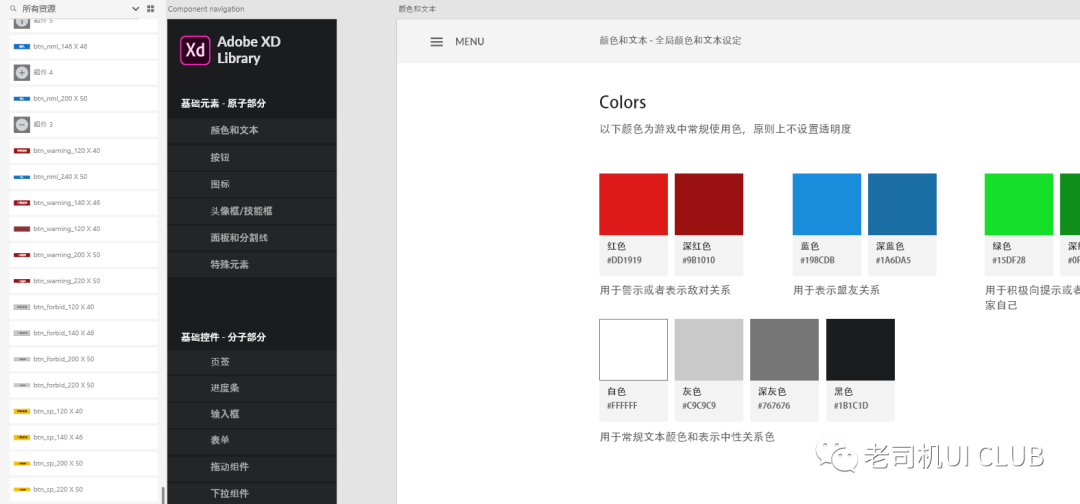Viewport: 1080px width, 504px height.
Task: Select the btn_sp_120 X 40 component
Action: pyautogui.click(x=83, y=411)
